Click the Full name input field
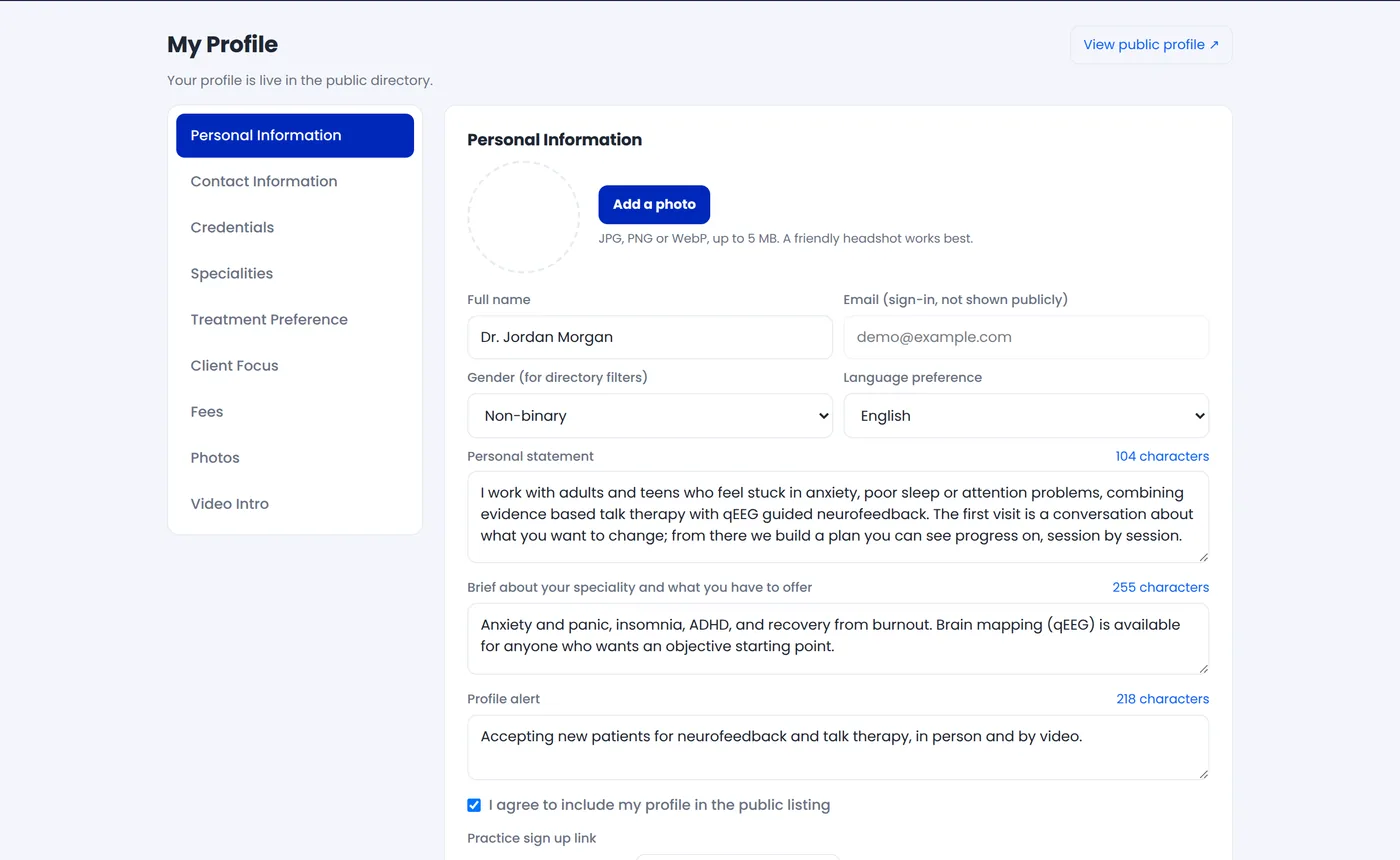1400x860 pixels. click(650, 337)
